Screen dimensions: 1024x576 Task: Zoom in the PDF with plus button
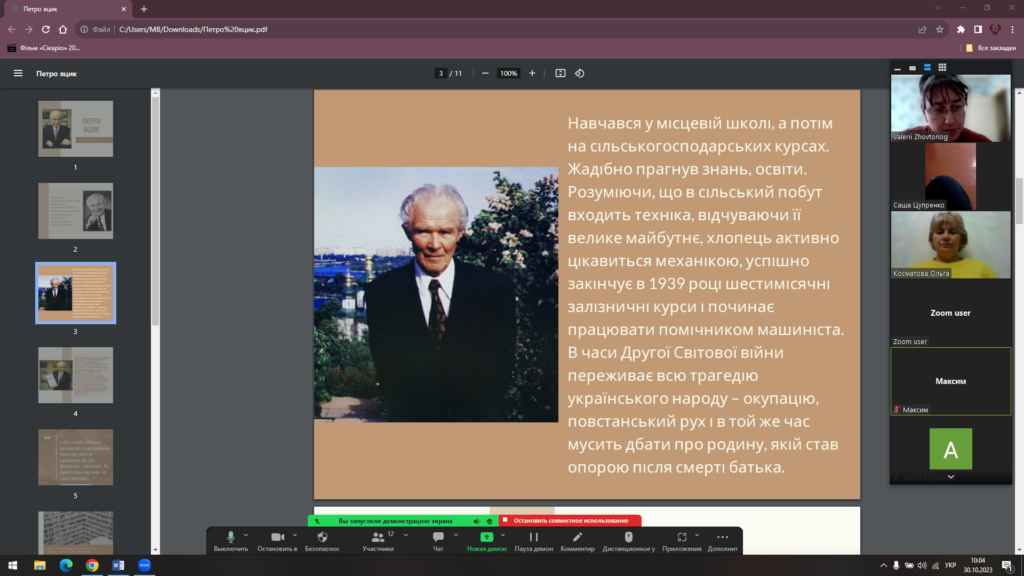click(x=532, y=73)
